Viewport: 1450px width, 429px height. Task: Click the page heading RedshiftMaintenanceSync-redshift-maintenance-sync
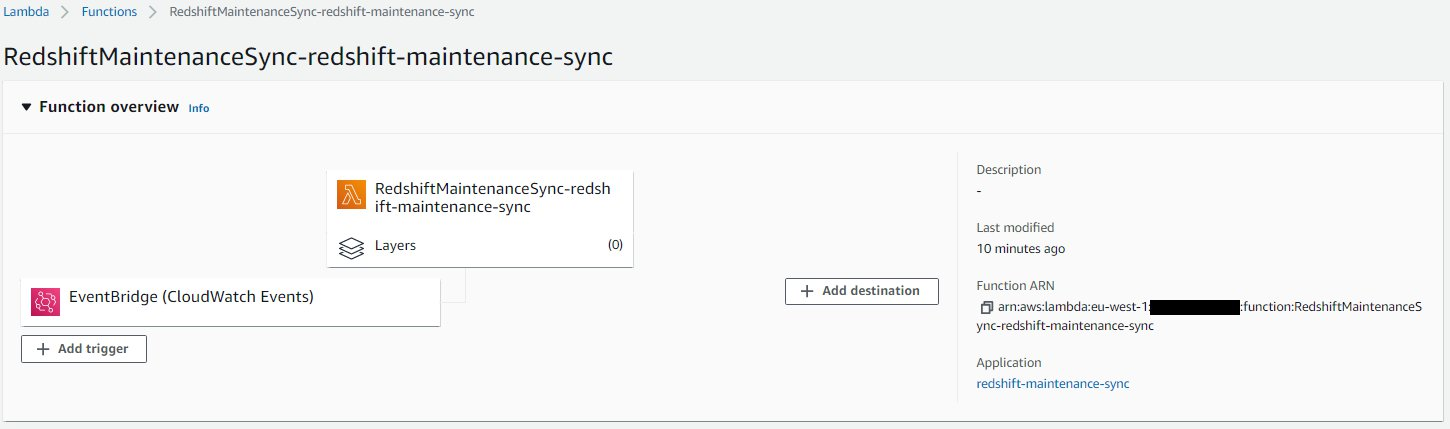point(308,57)
